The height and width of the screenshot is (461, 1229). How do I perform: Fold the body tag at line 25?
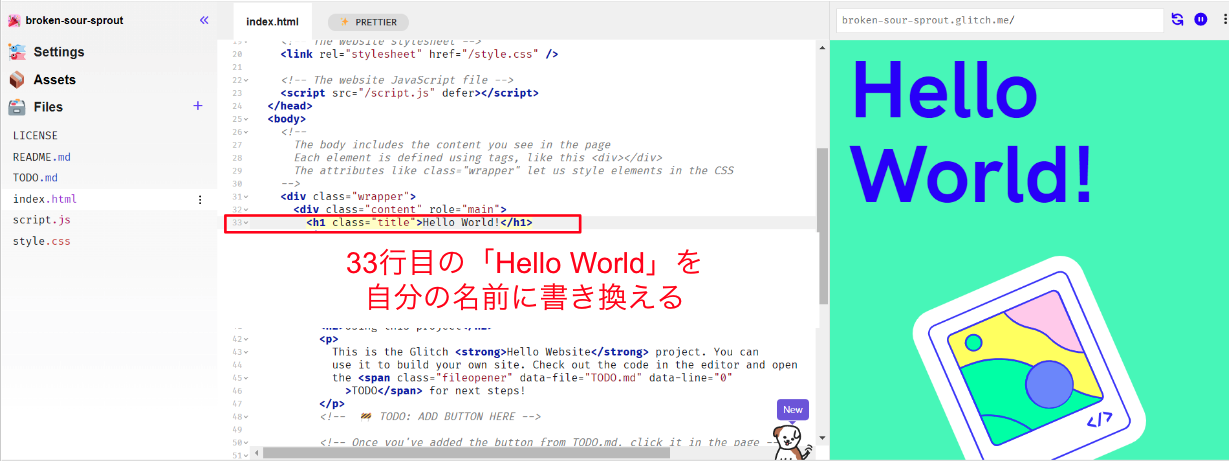245,119
